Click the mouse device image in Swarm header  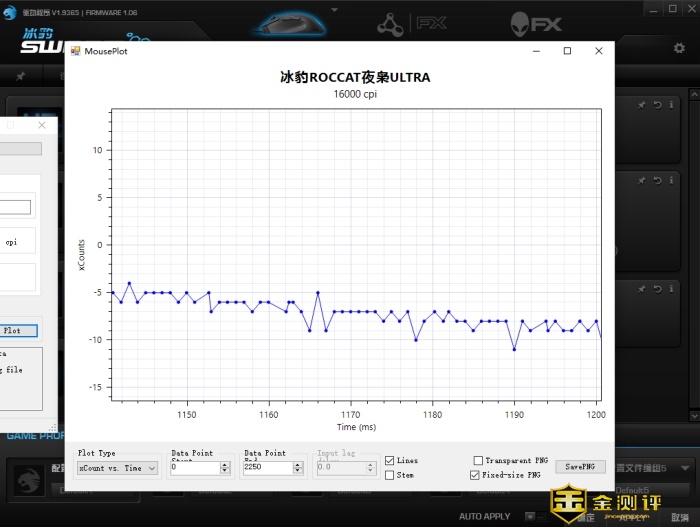[292, 23]
